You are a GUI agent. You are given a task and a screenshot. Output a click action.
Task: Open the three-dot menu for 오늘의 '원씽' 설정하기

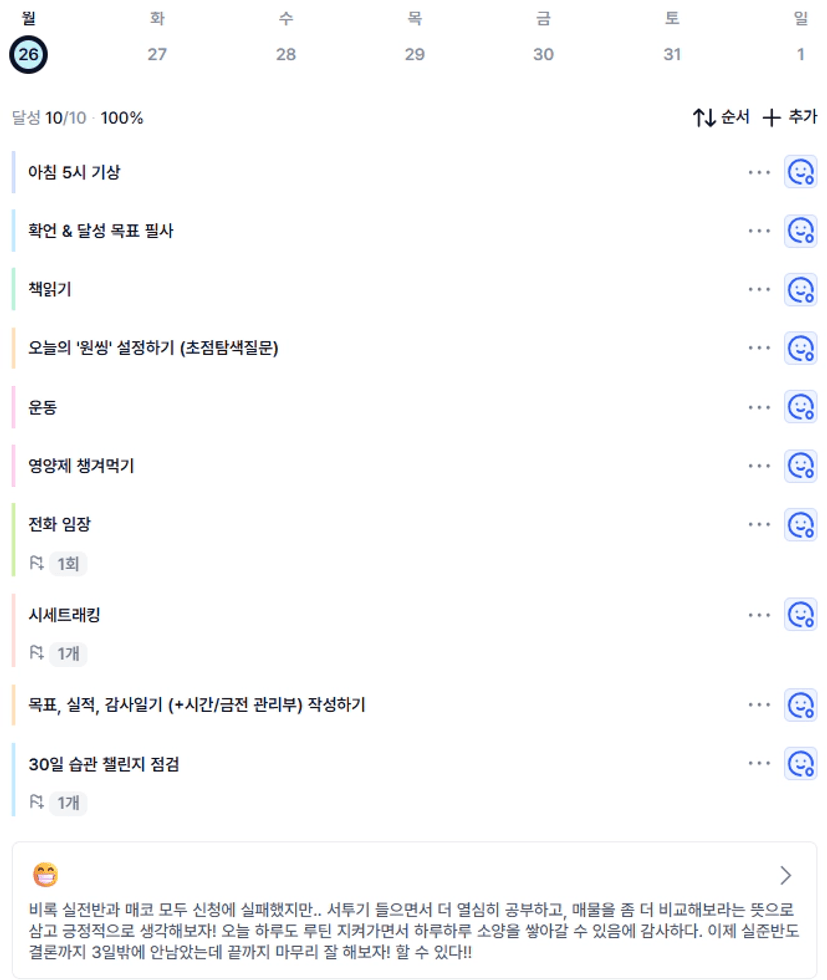click(x=759, y=348)
